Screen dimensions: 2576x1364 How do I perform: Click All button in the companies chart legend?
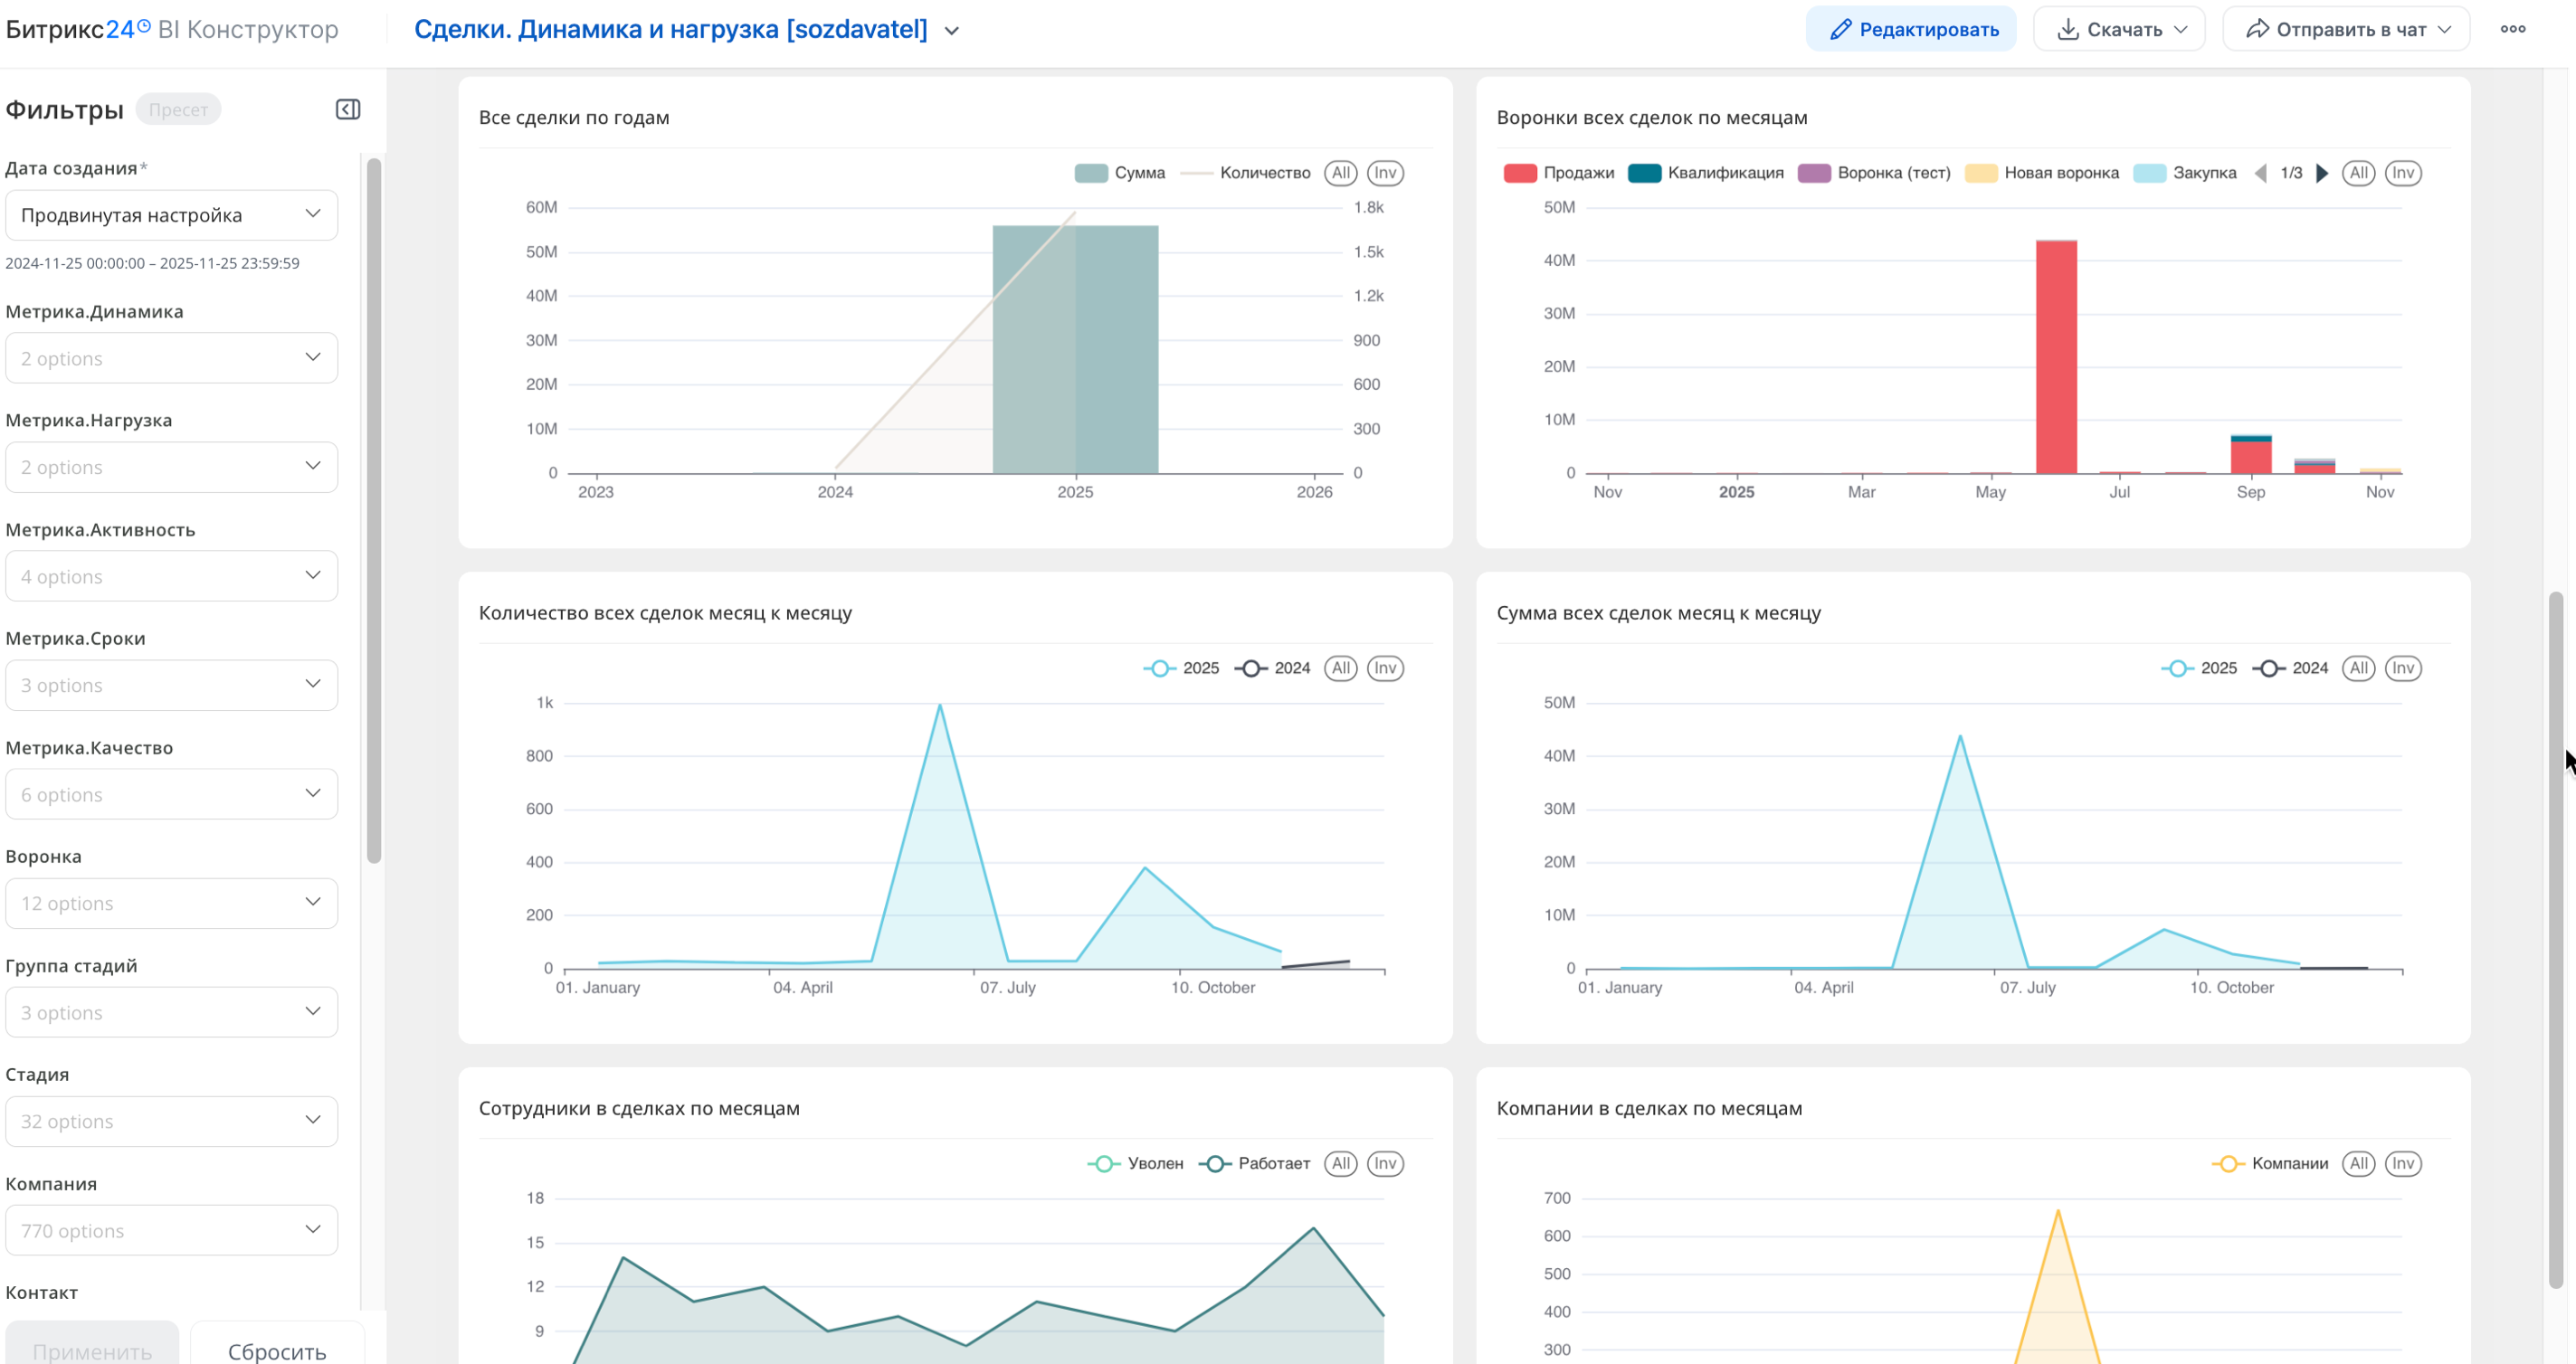pyautogui.click(x=2358, y=1163)
